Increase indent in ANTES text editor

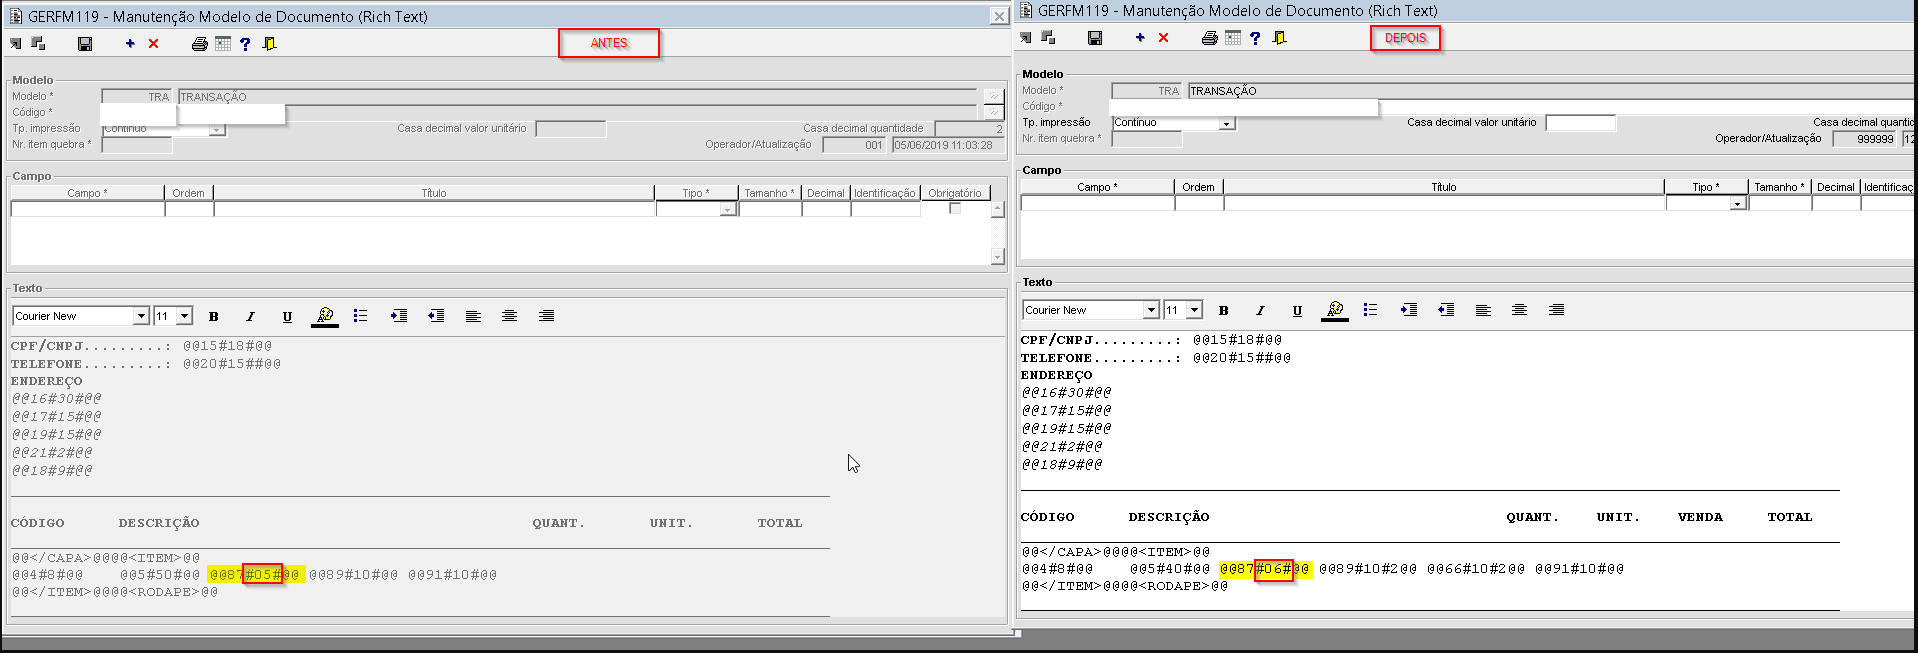point(399,316)
